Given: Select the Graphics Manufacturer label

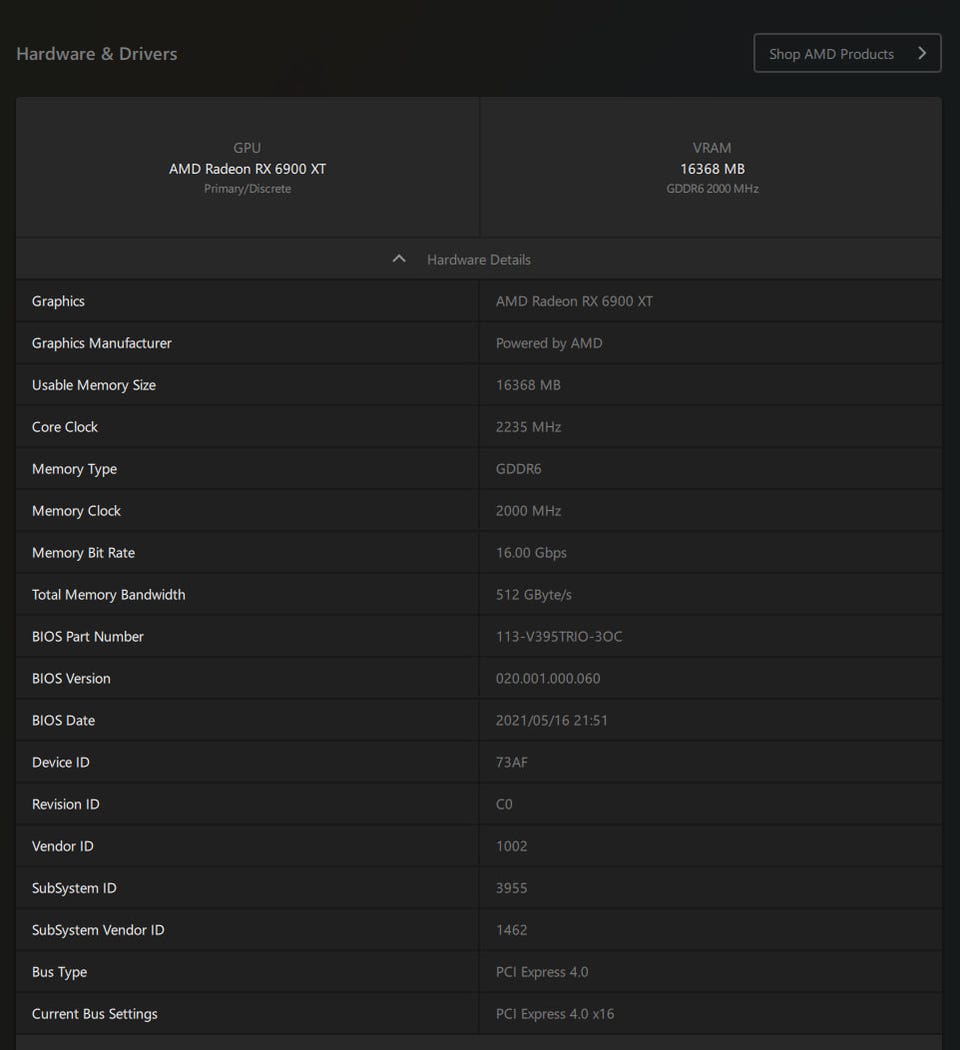Looking at the screenshot, I should point(102,343).
